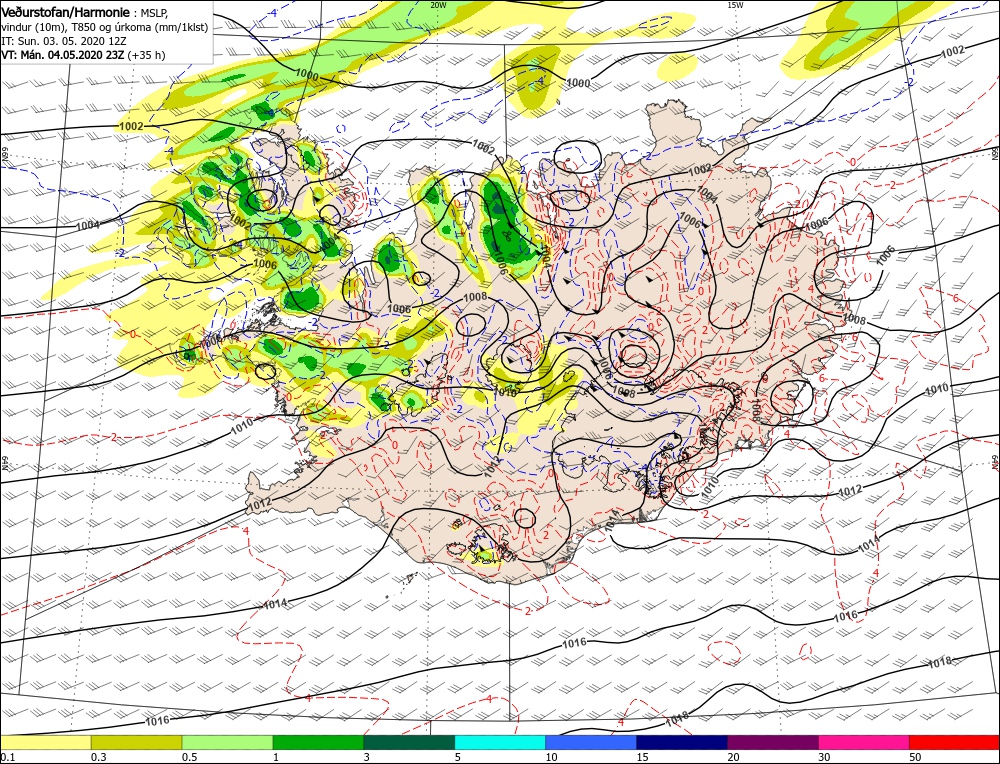Click the olive 0.3–0.5 legend swatch

coord(136,742)
